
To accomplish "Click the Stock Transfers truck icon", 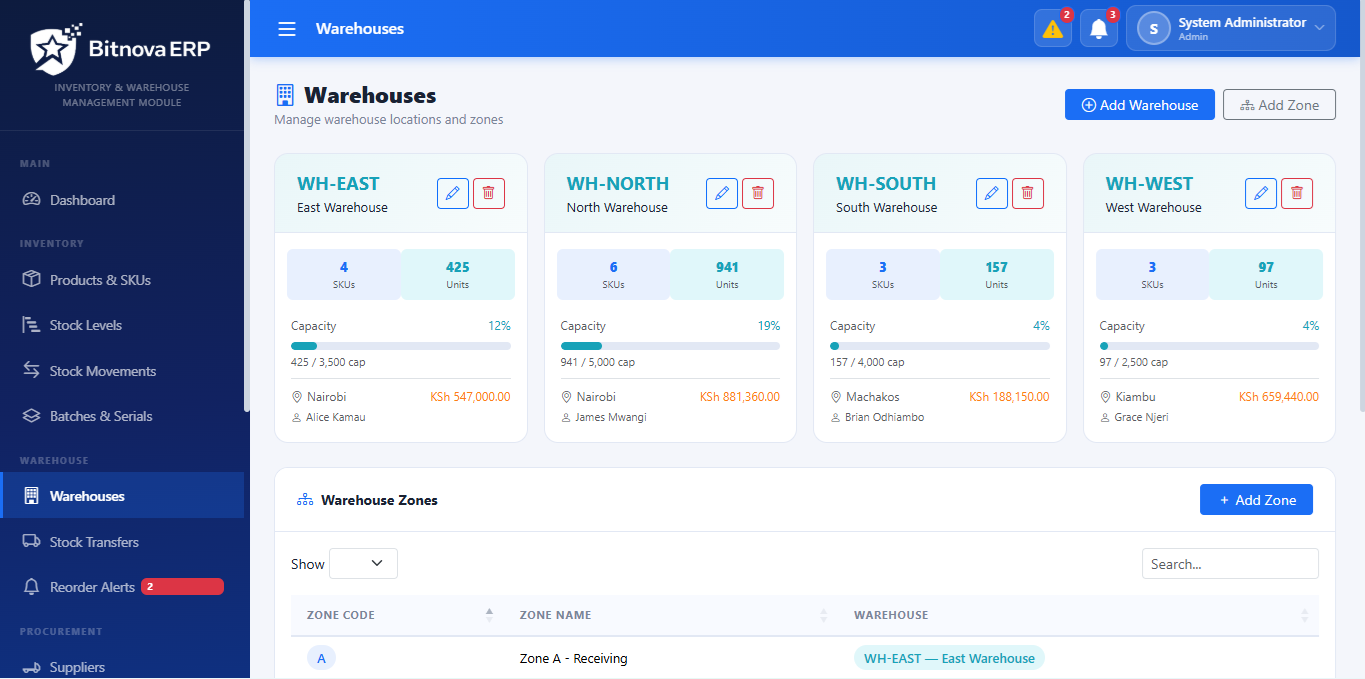I will (x=31, y=542).
